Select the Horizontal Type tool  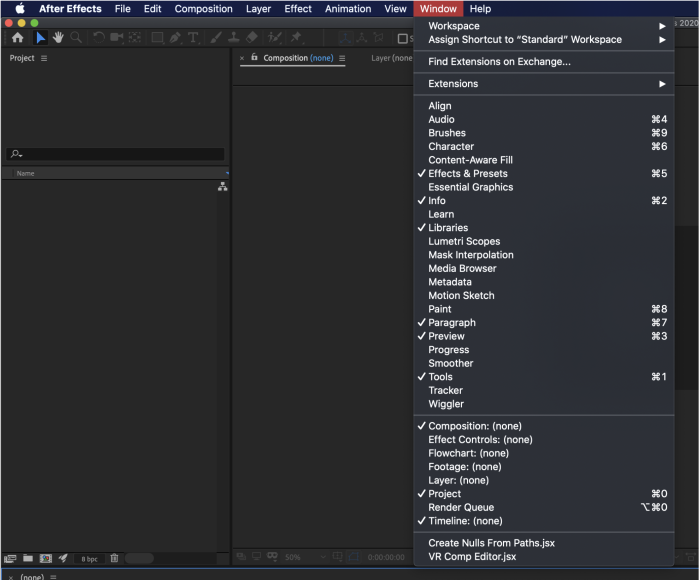pos(193,38)
